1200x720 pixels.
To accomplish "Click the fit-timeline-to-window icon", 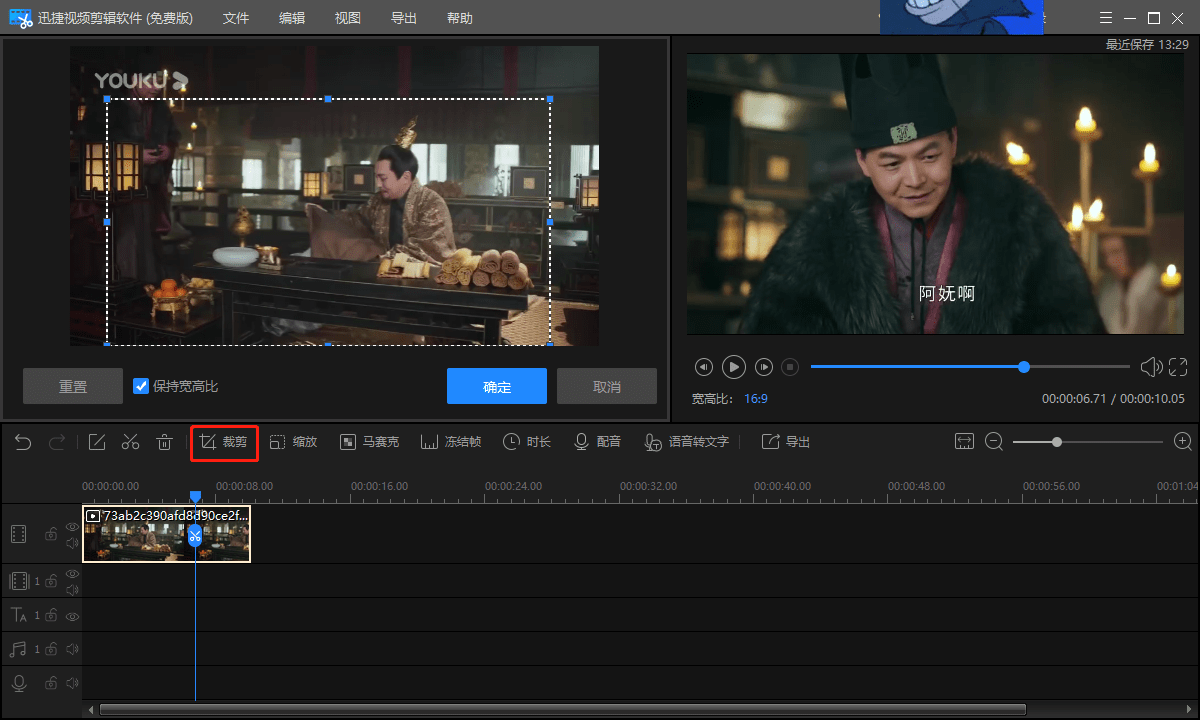I will point(964,442).
